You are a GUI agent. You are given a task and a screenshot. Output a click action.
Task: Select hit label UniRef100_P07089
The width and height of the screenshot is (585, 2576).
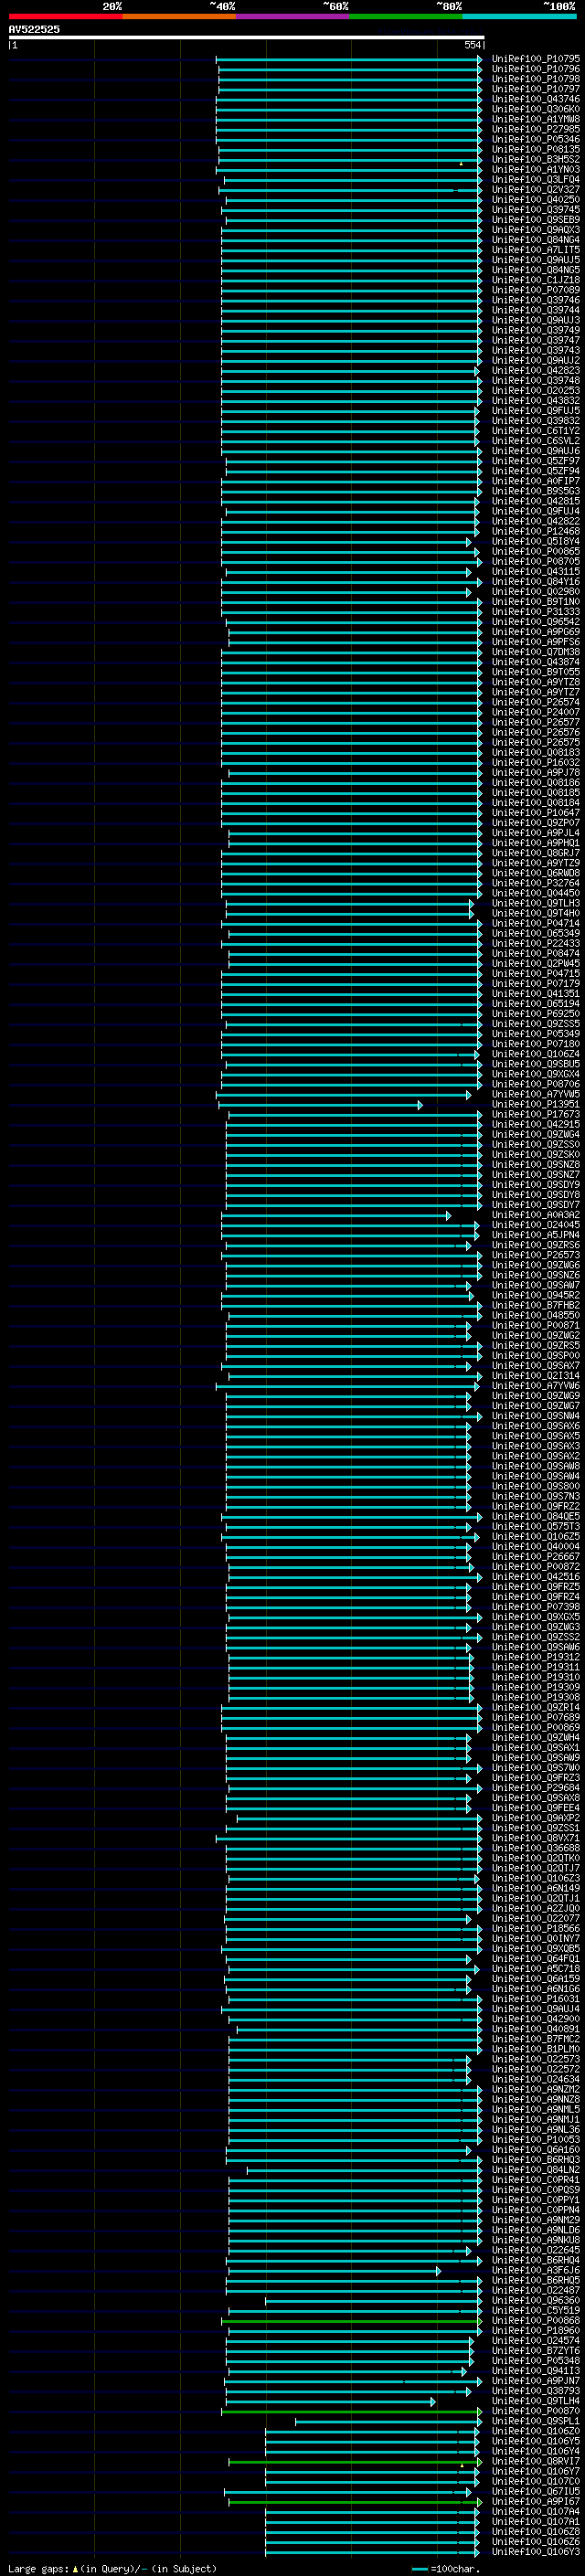[535, 290]
